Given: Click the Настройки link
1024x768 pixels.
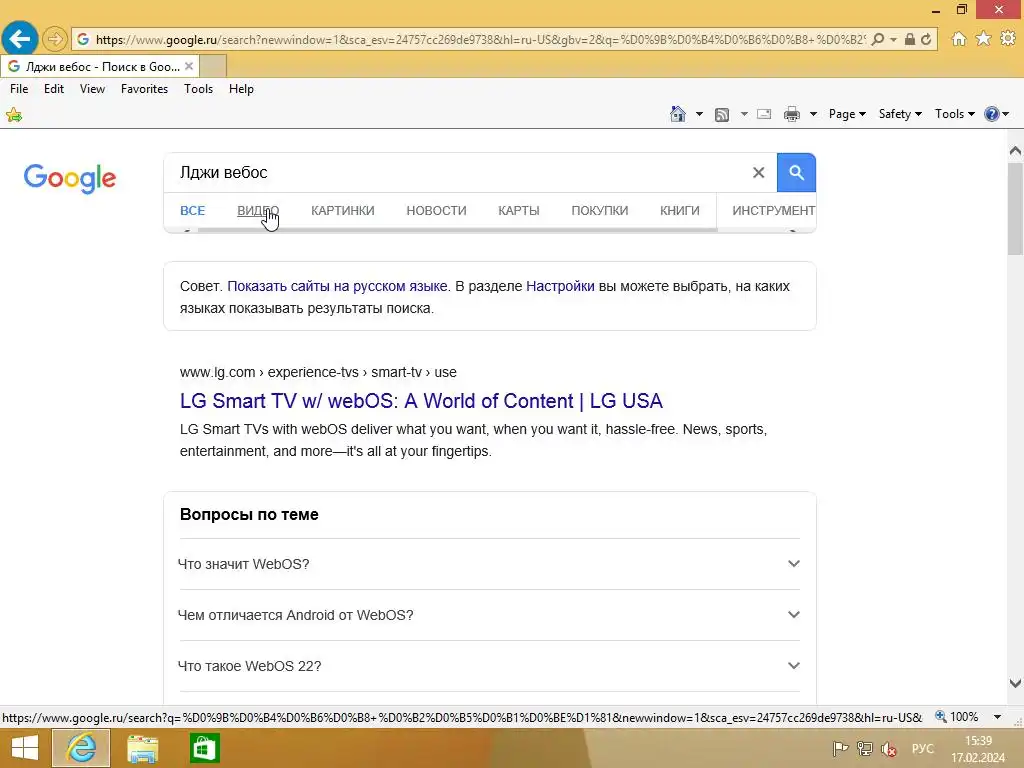Looking at the screenshot, I should click(x=560, y=286).
